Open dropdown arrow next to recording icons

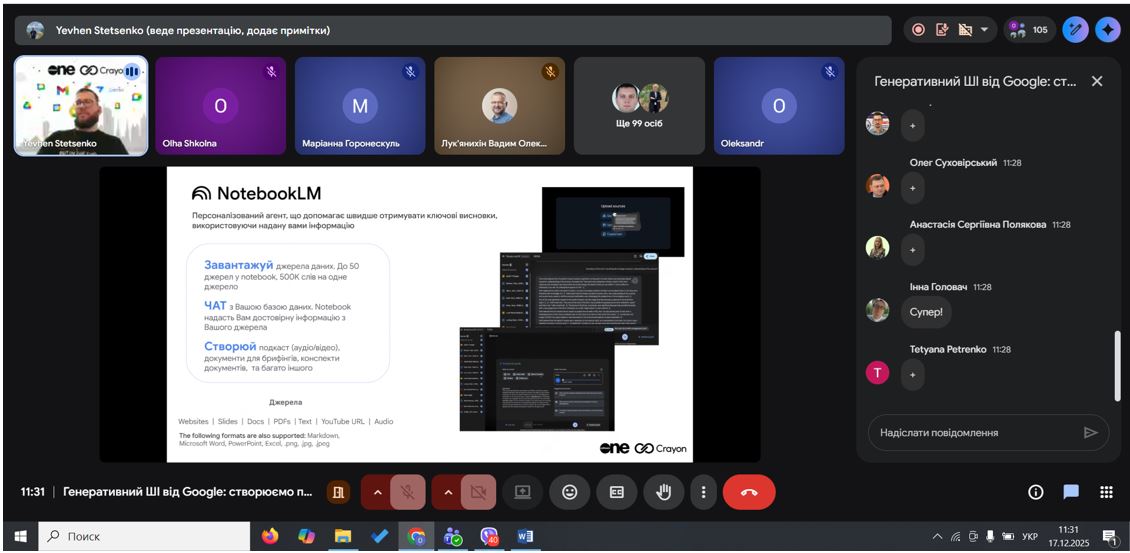coord(983,30)
